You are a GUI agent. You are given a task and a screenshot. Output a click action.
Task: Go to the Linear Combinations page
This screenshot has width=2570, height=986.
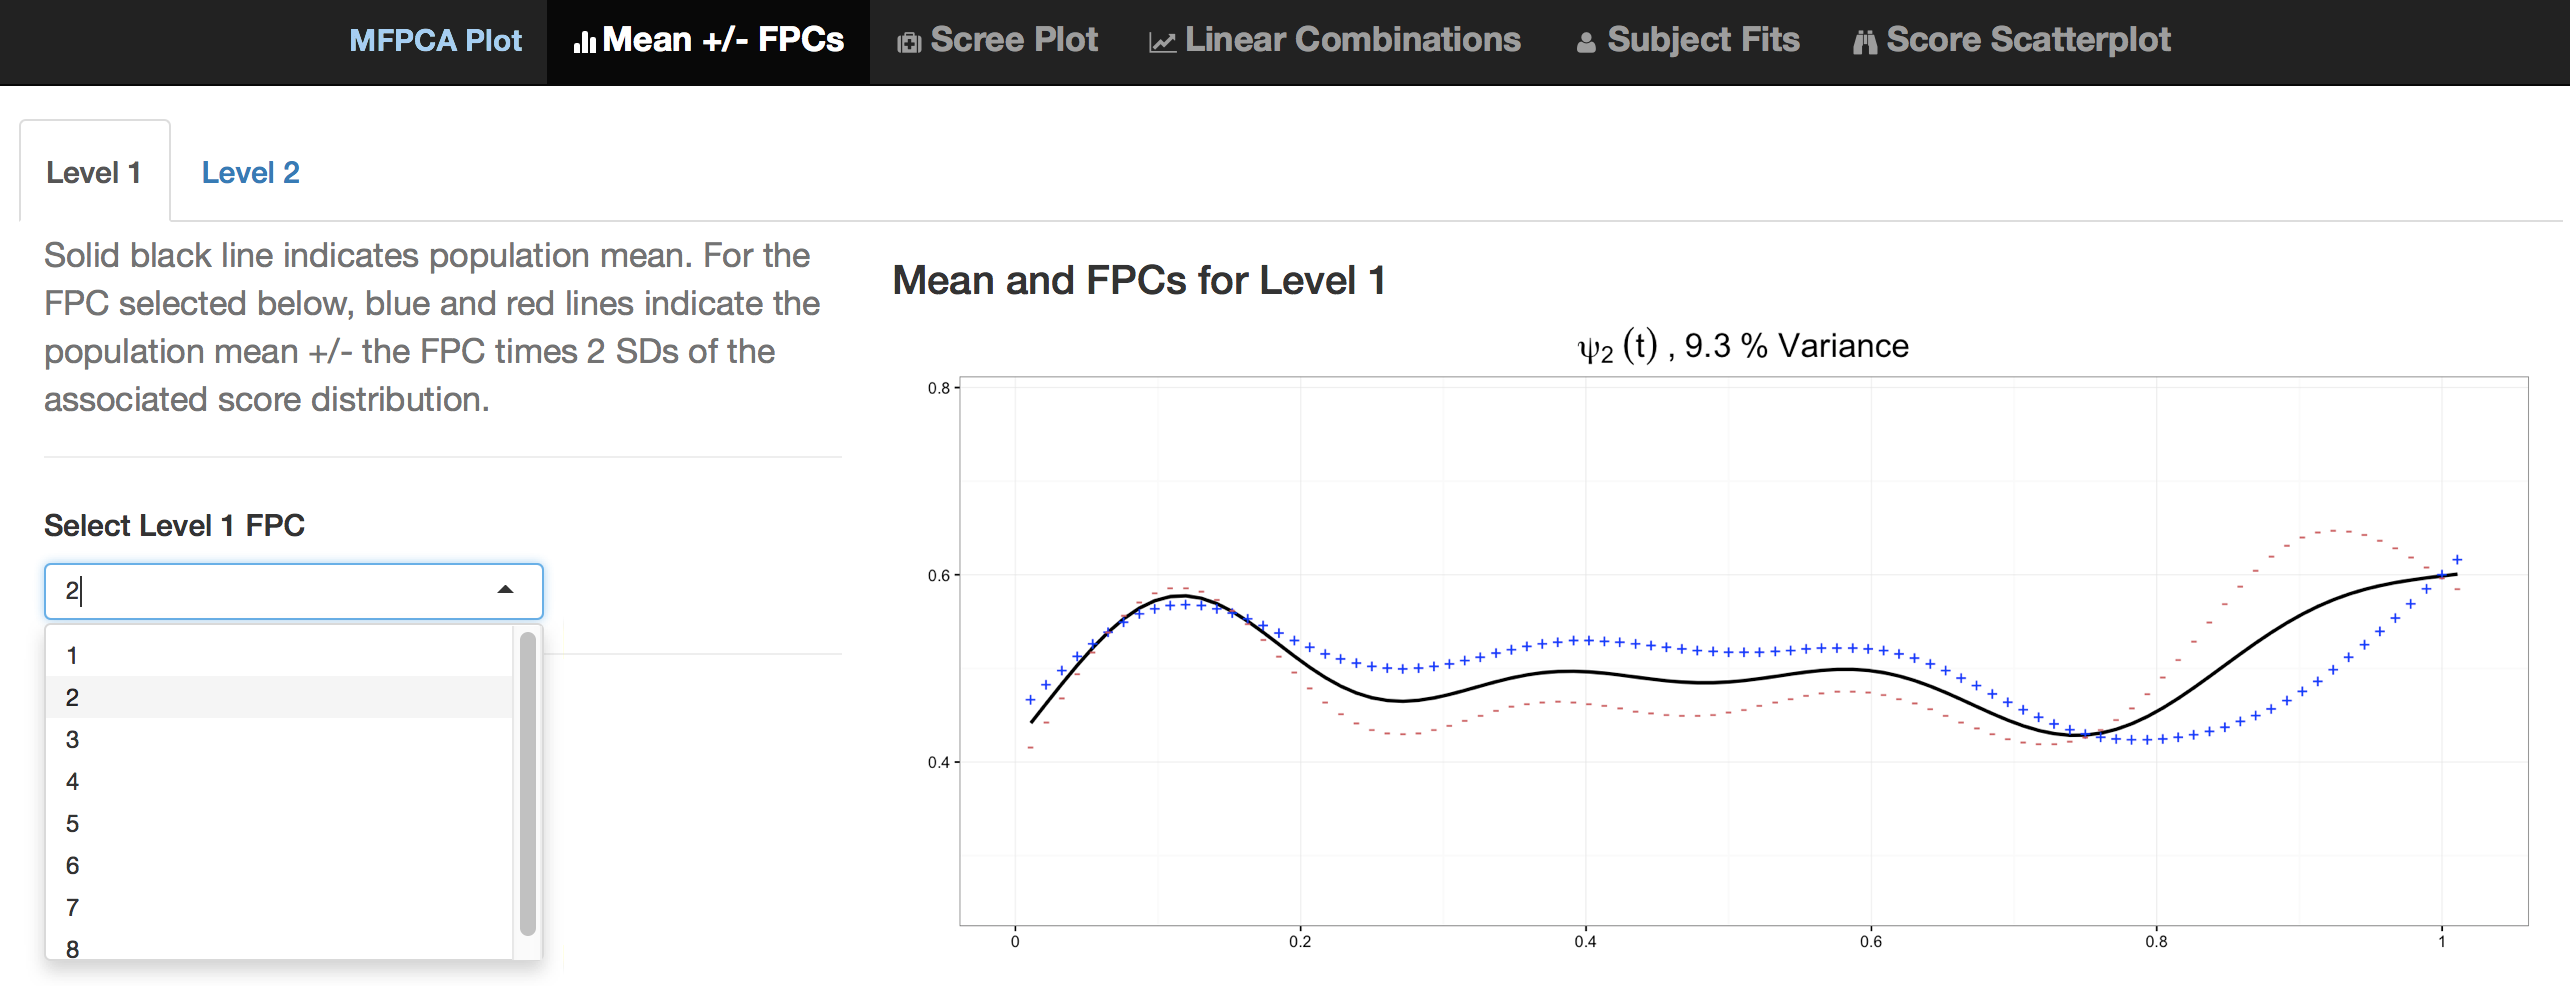[1352, 40]
